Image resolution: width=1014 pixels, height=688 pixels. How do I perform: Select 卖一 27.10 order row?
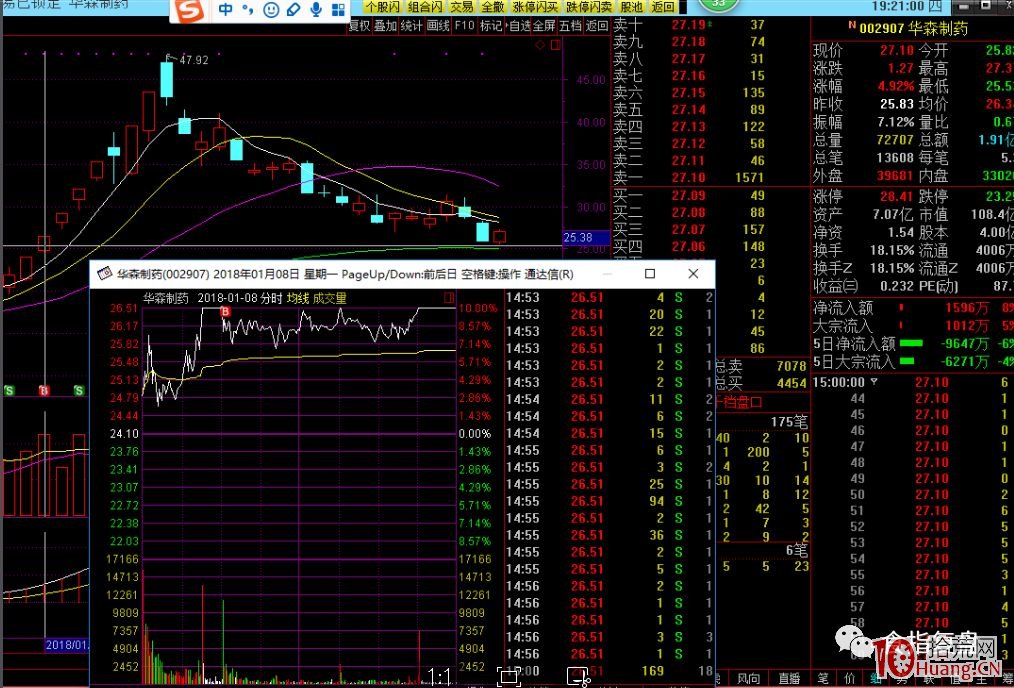(x=709, y=177)
